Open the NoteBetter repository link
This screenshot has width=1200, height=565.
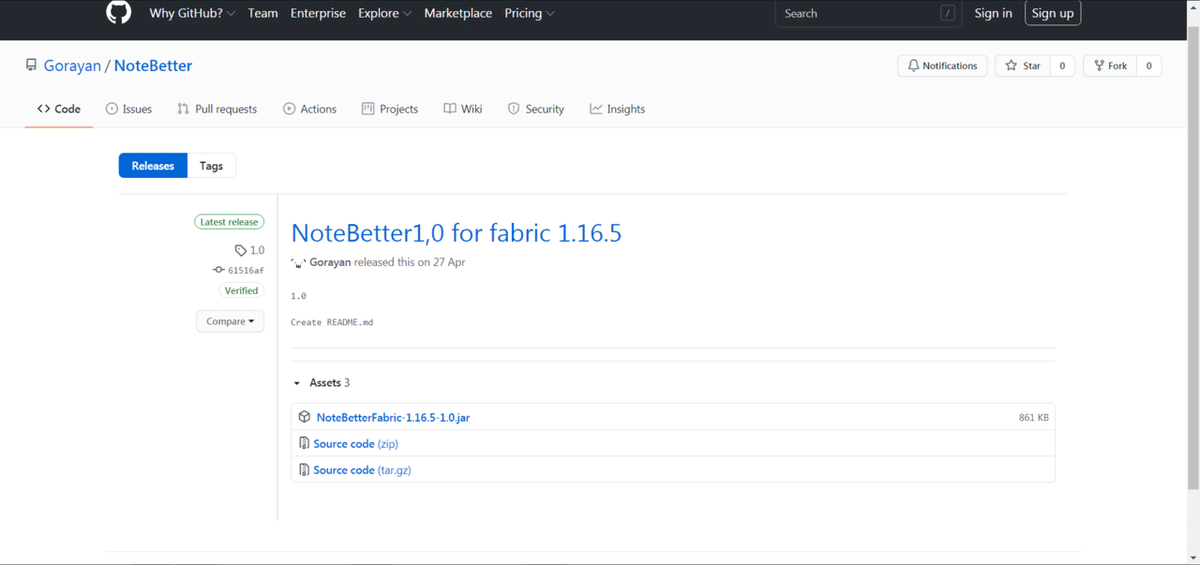(x=153, y=66)
